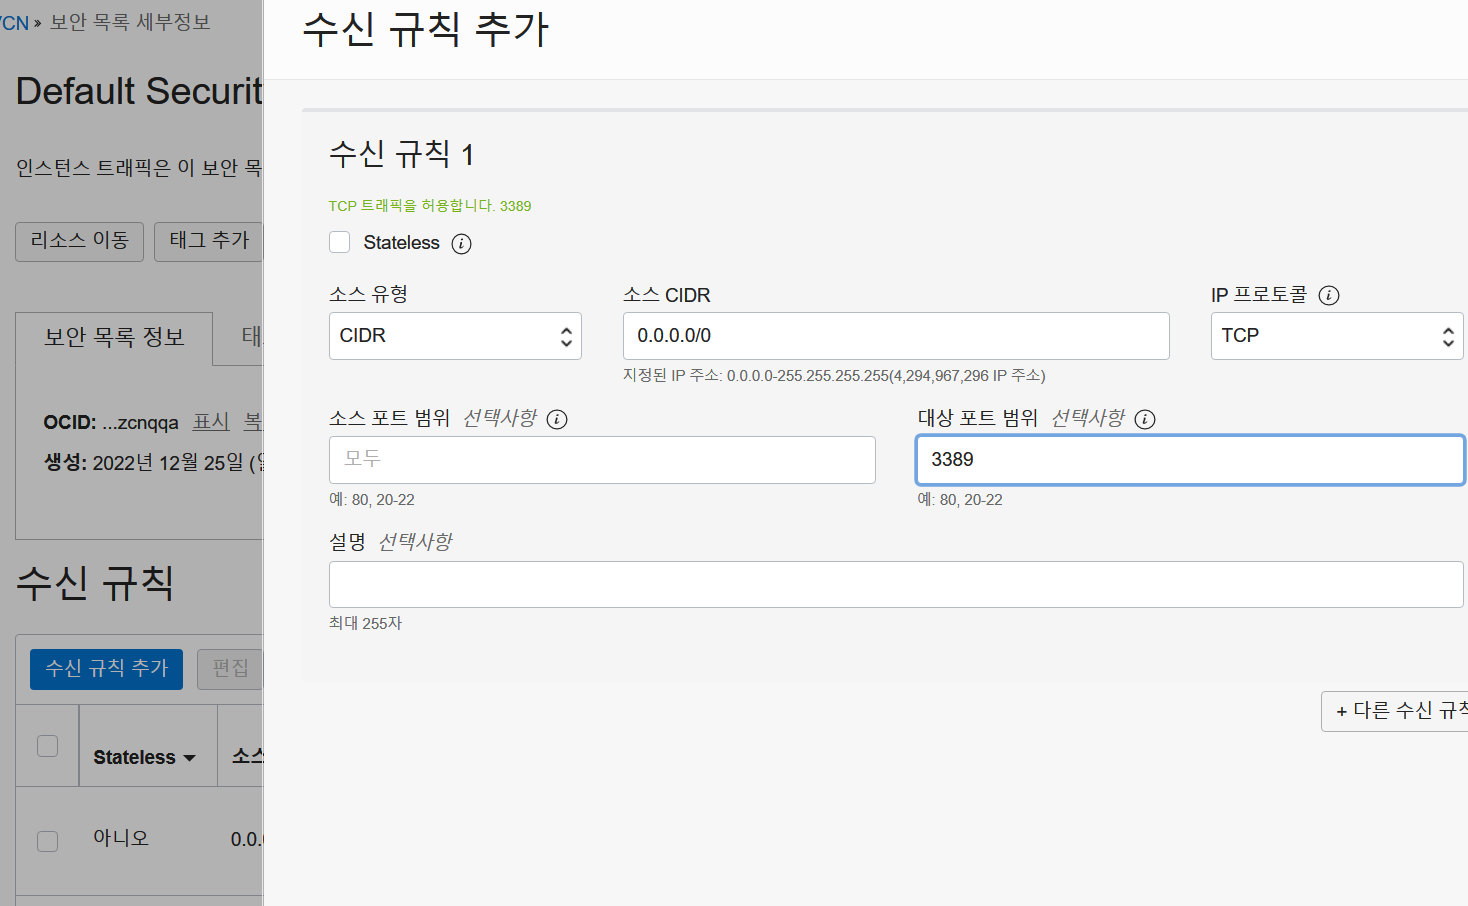The image size is (1468, 906).
Task: Show the 소스 포트 범위 info tooltip
Action: pos(557,419)
